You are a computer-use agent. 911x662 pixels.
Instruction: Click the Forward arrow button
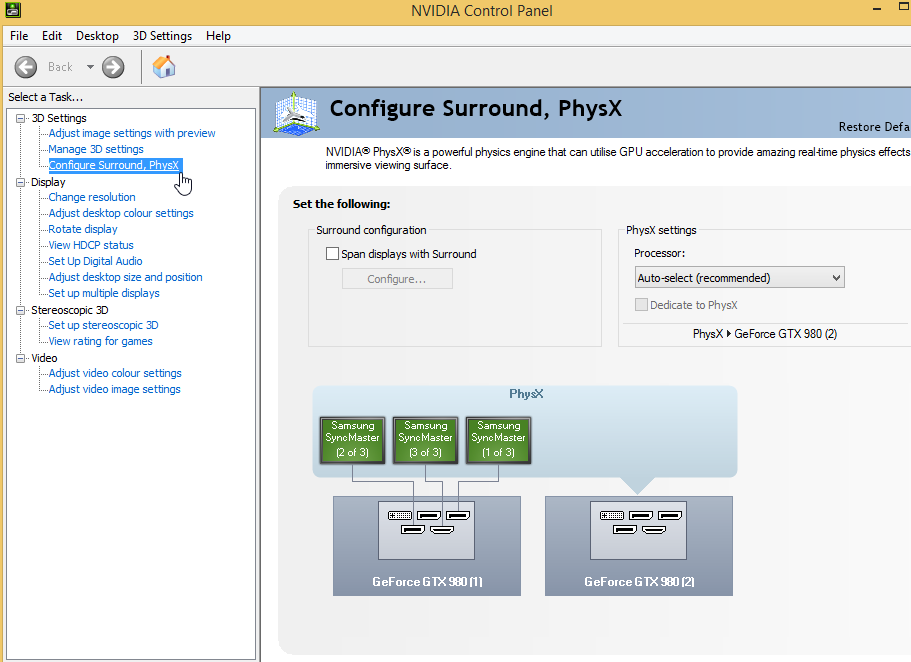(x=113, y=67)
